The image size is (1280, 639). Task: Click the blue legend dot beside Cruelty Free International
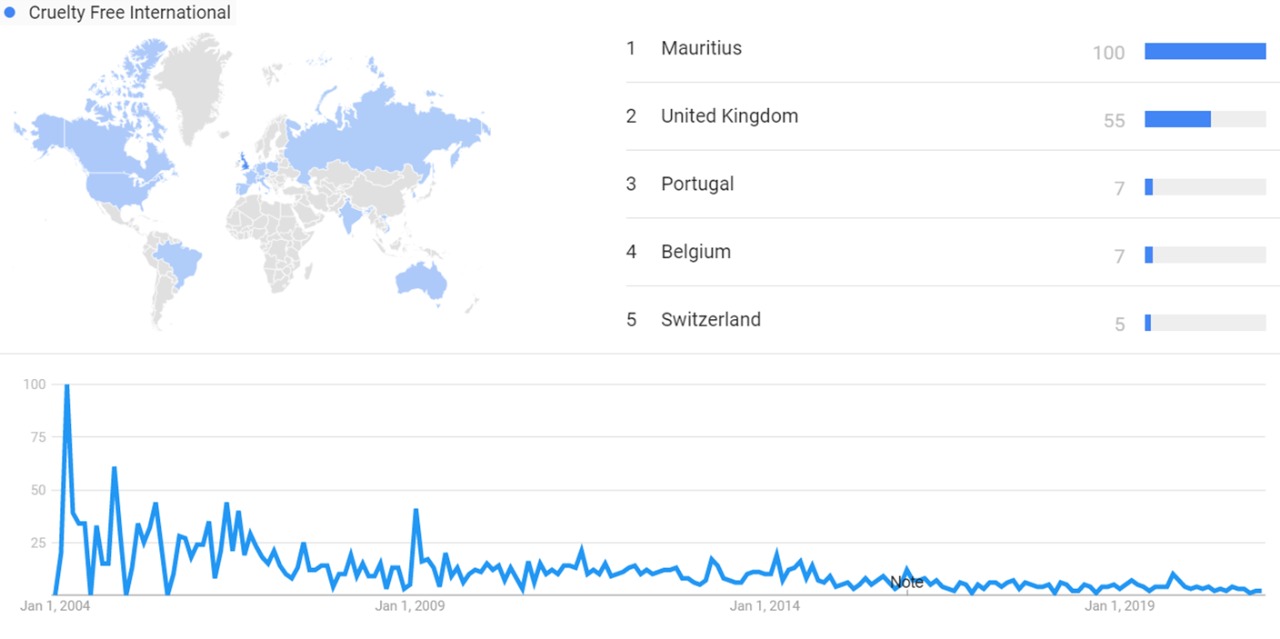(x=10, y=13)
